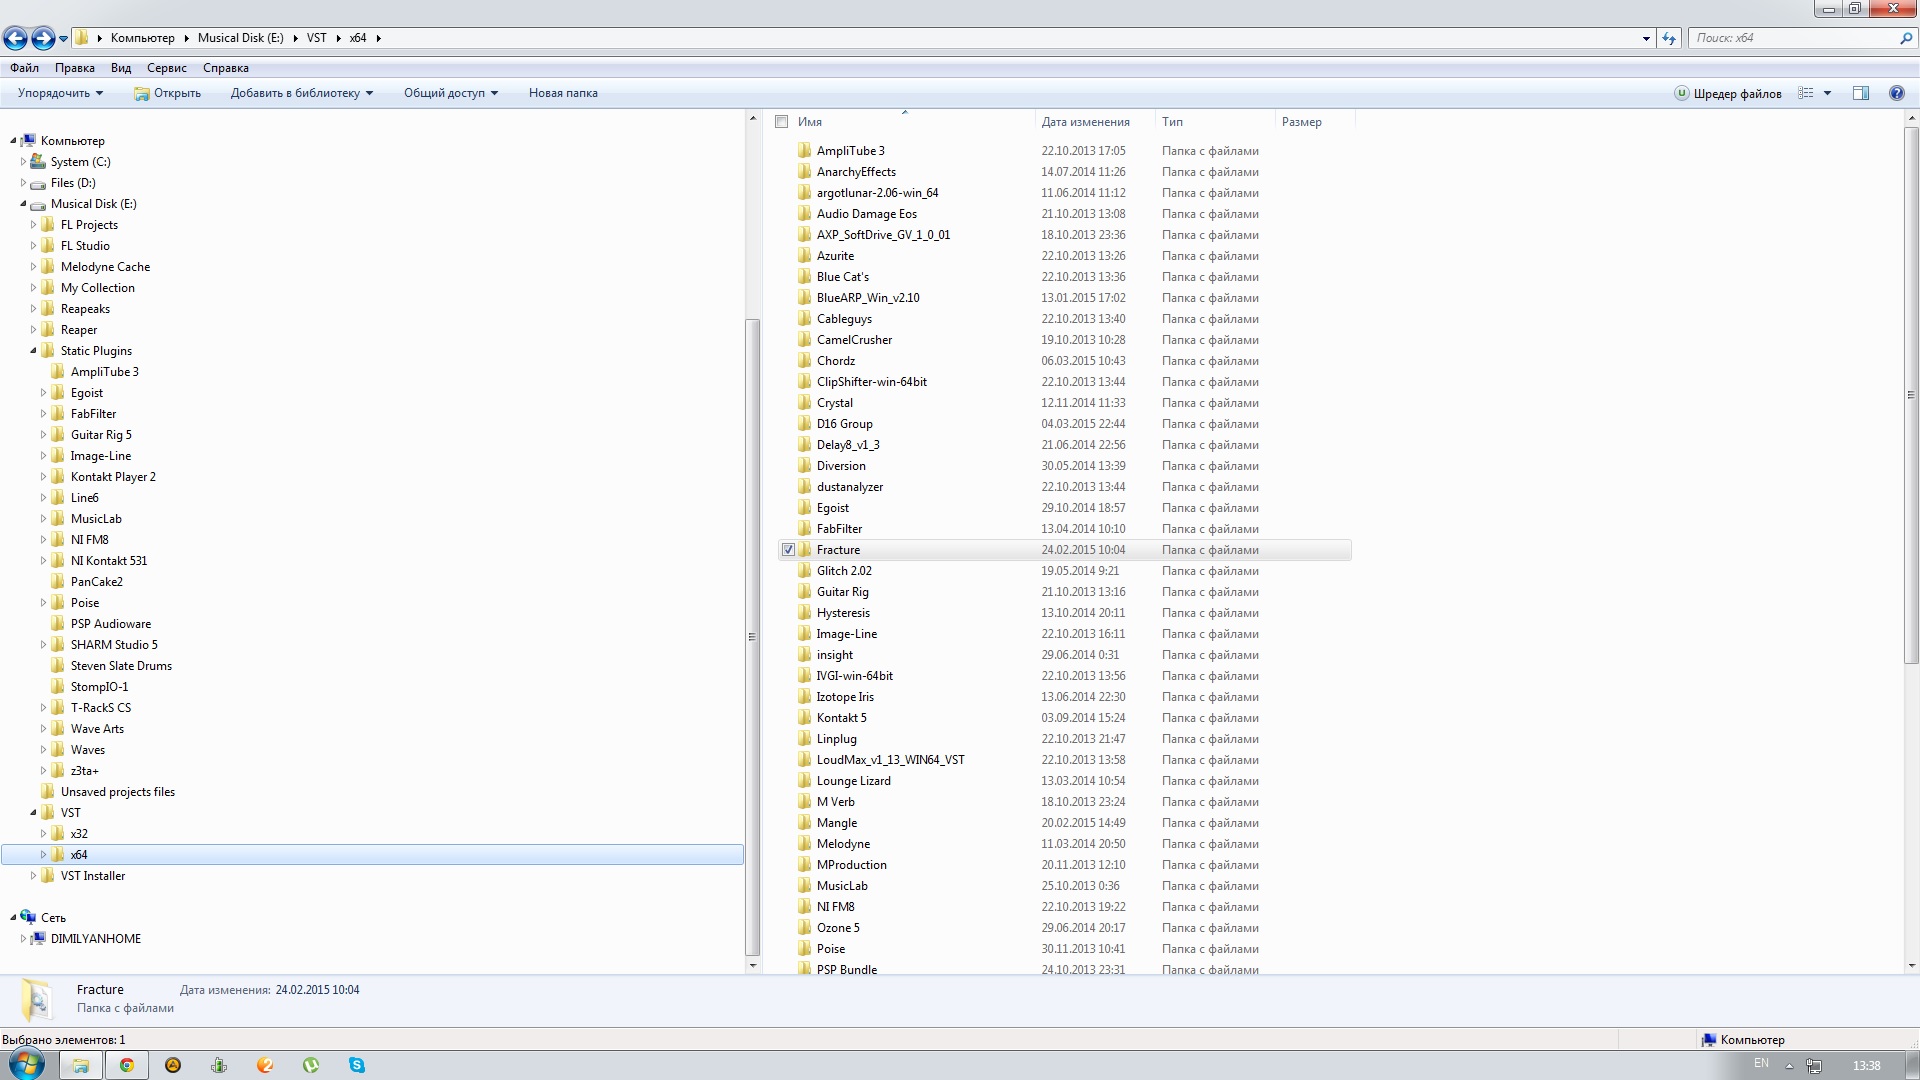1920x1080 pixels.
Task: Collapse the Static Plugins tree node
Action: click(x=33, y=351)
